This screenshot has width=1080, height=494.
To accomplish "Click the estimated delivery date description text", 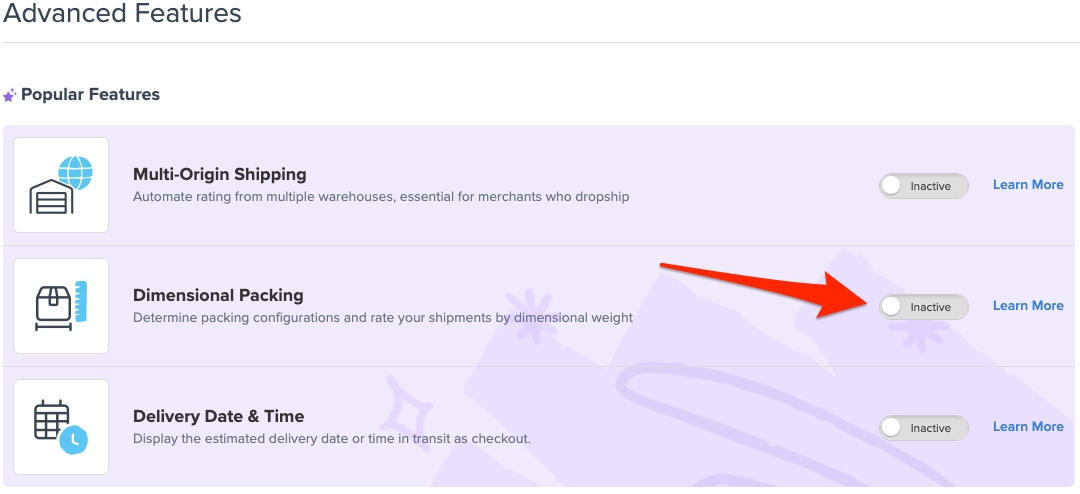I will tap(331, 439).
